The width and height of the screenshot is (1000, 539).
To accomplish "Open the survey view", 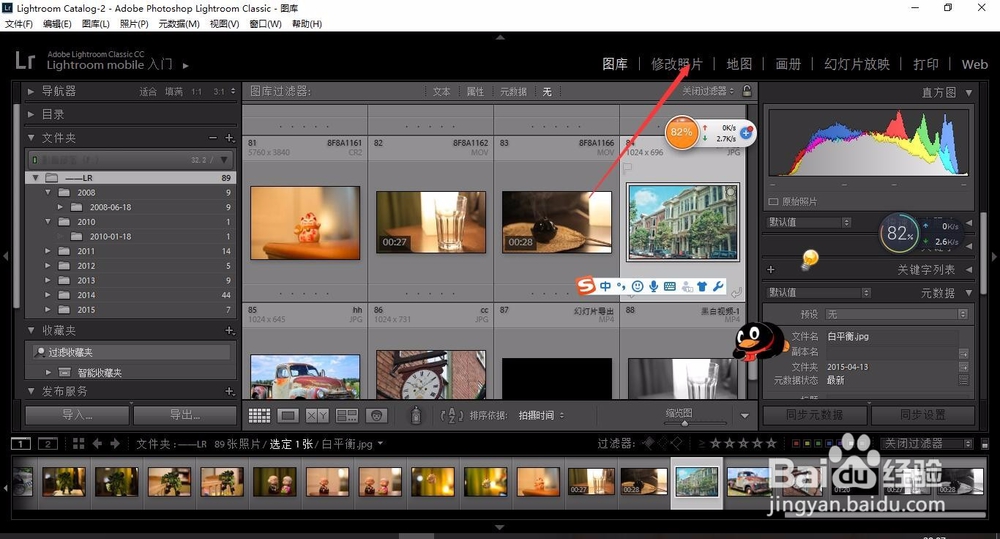I will pyautogui.click(x=346, y=416).
